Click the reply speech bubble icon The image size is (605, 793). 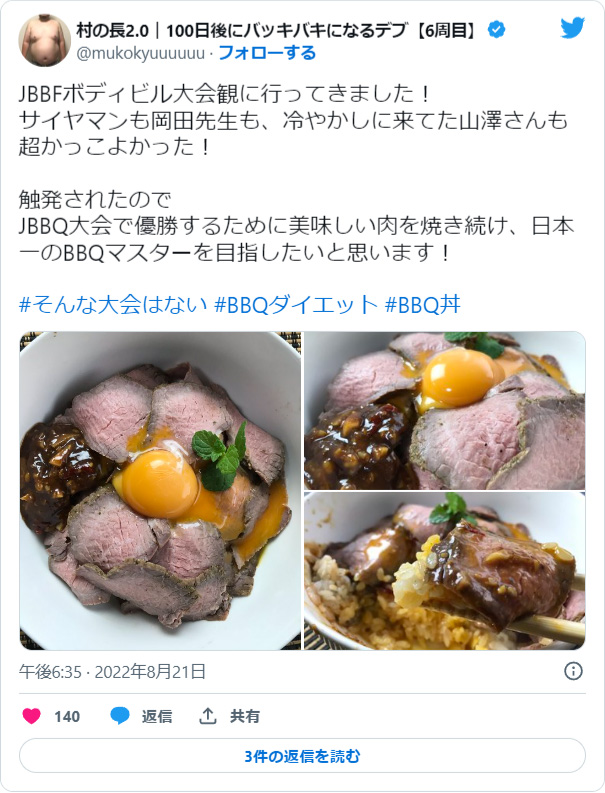pyautogui.click(x=120, y=716)
